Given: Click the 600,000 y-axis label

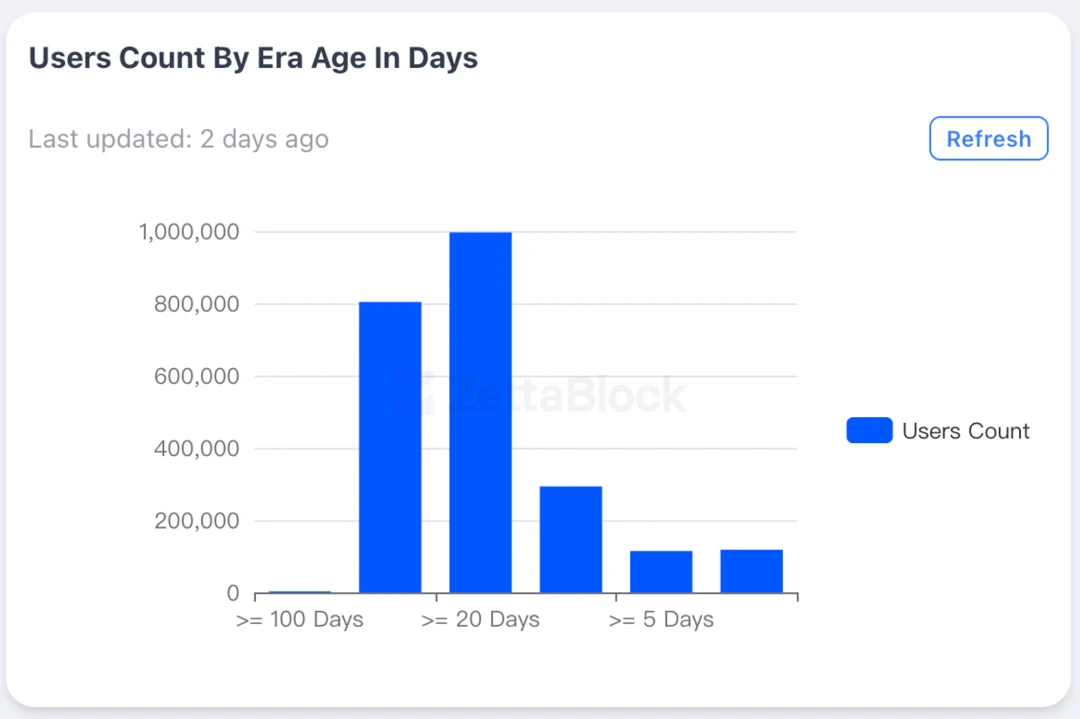Looking at the screenshot, I should [x=196, y=377].
